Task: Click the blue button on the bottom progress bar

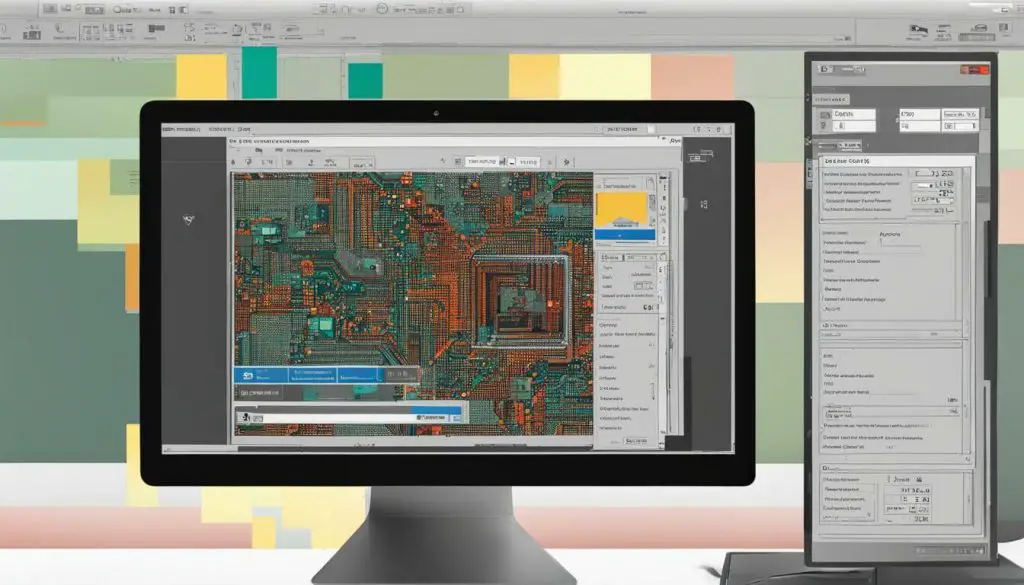Action: pos(439,412)
